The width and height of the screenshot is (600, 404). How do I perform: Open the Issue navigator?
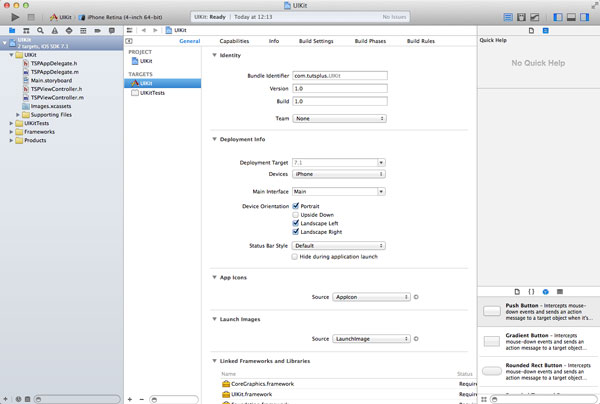[x=55, y=31]
